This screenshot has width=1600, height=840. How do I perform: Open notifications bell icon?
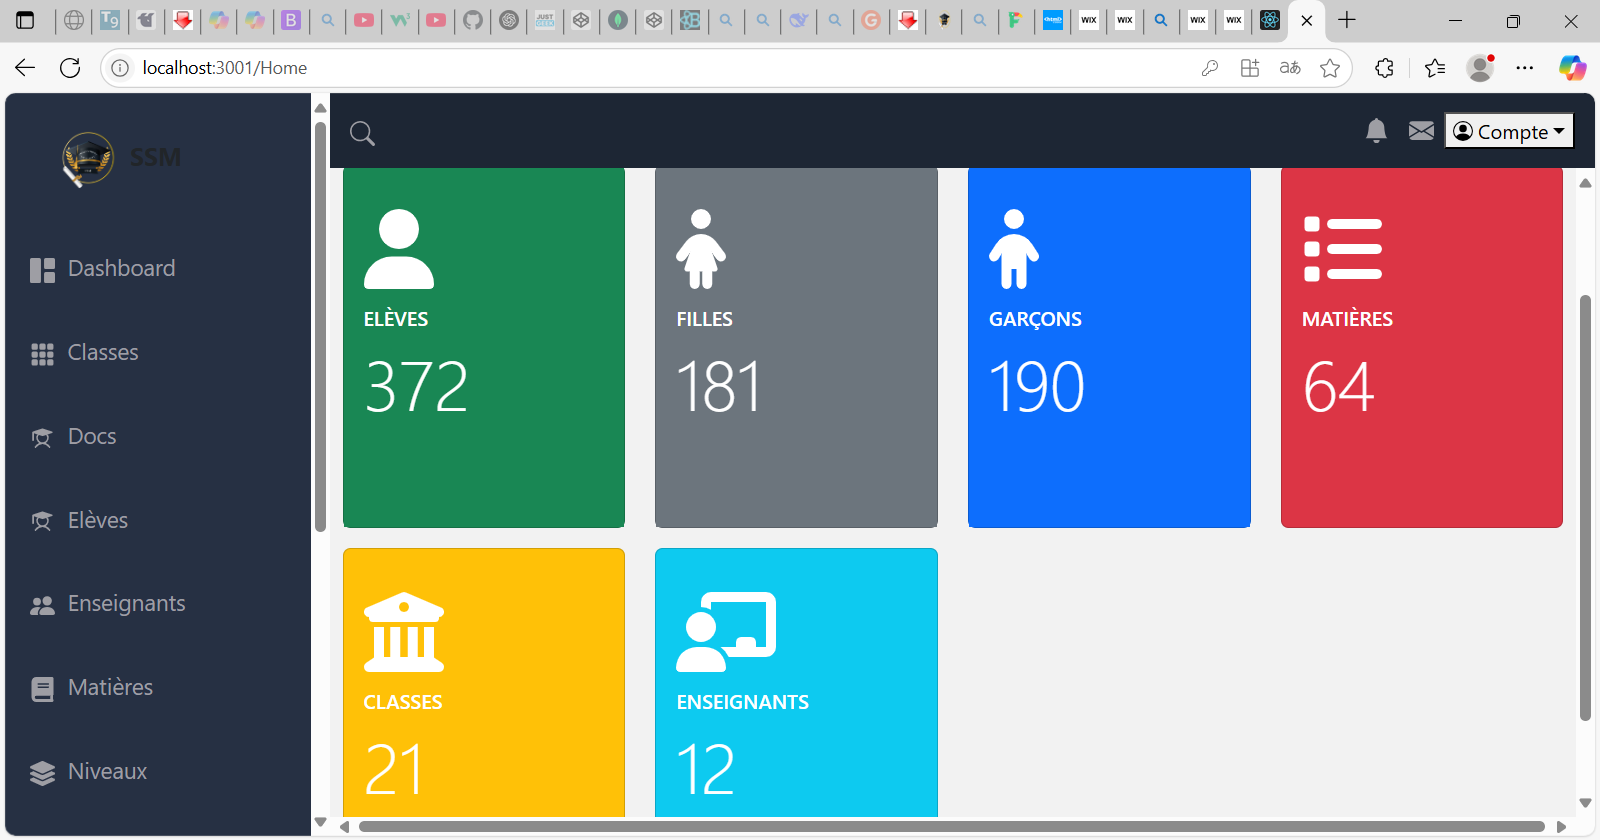(x=1376, y=131)
